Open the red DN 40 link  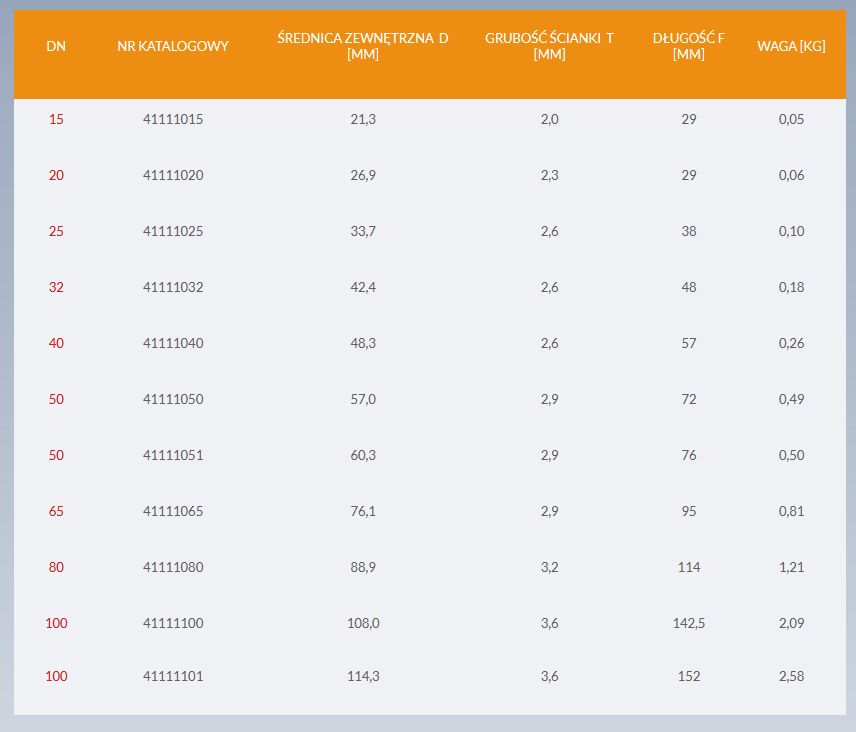coord(56,343)
